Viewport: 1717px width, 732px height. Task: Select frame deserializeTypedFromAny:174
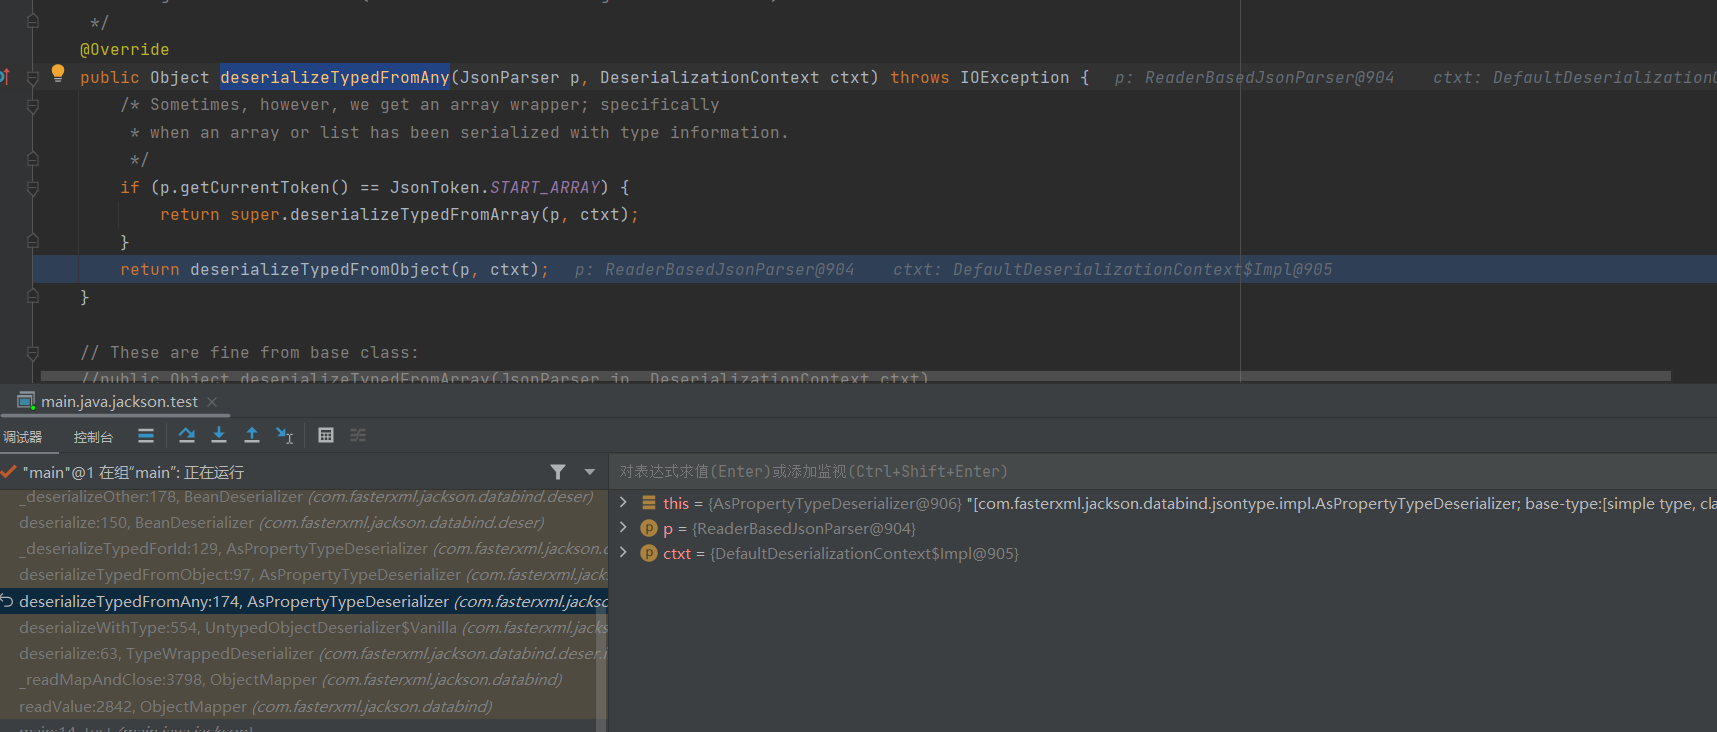point(304,601)
